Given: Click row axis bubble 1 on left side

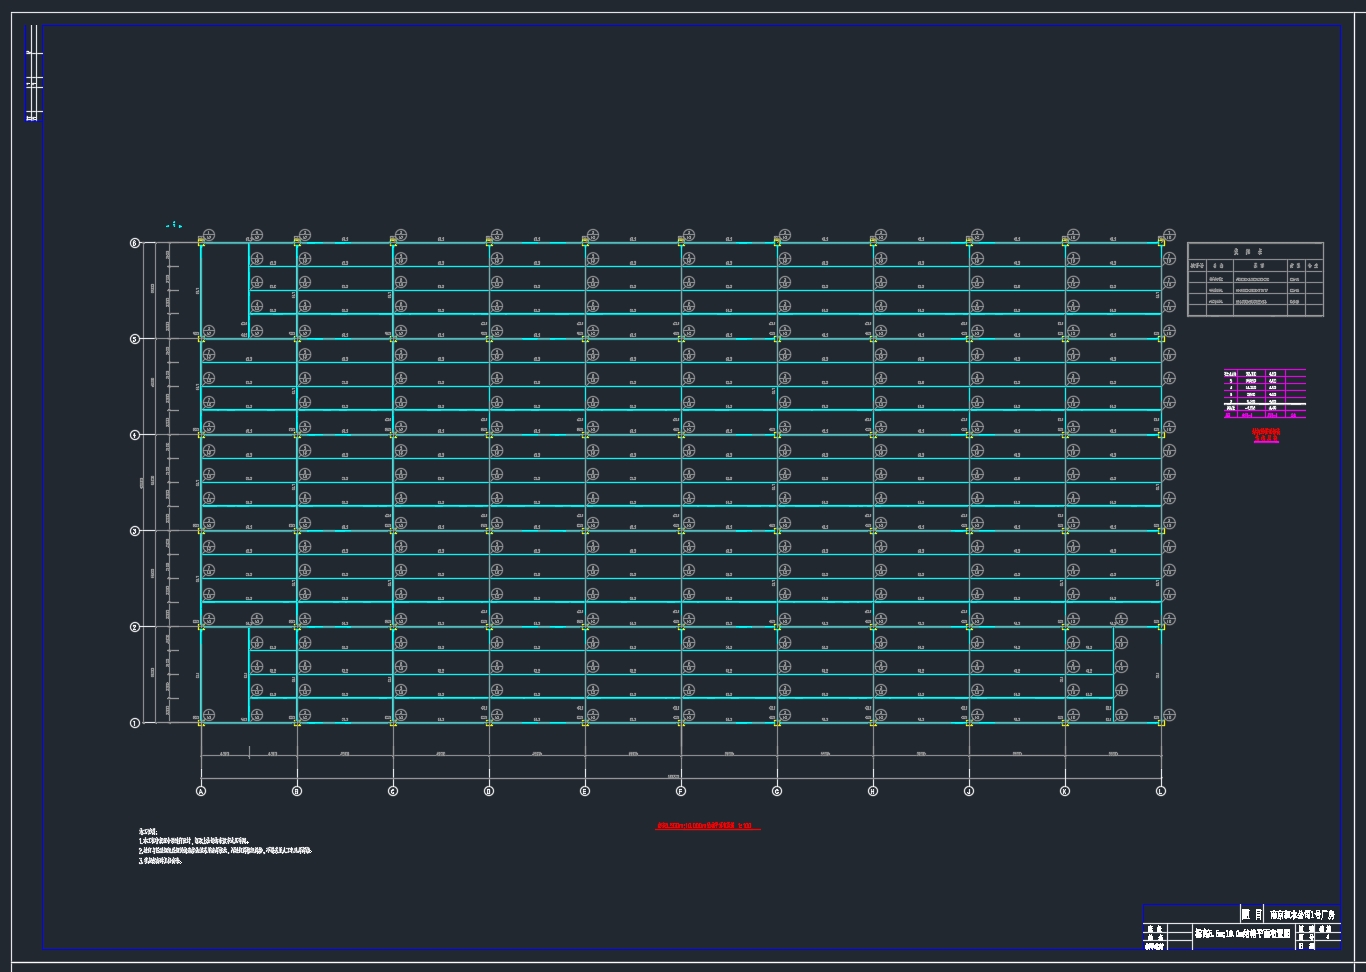Looking at the screenshot, I should pos(135,723).
